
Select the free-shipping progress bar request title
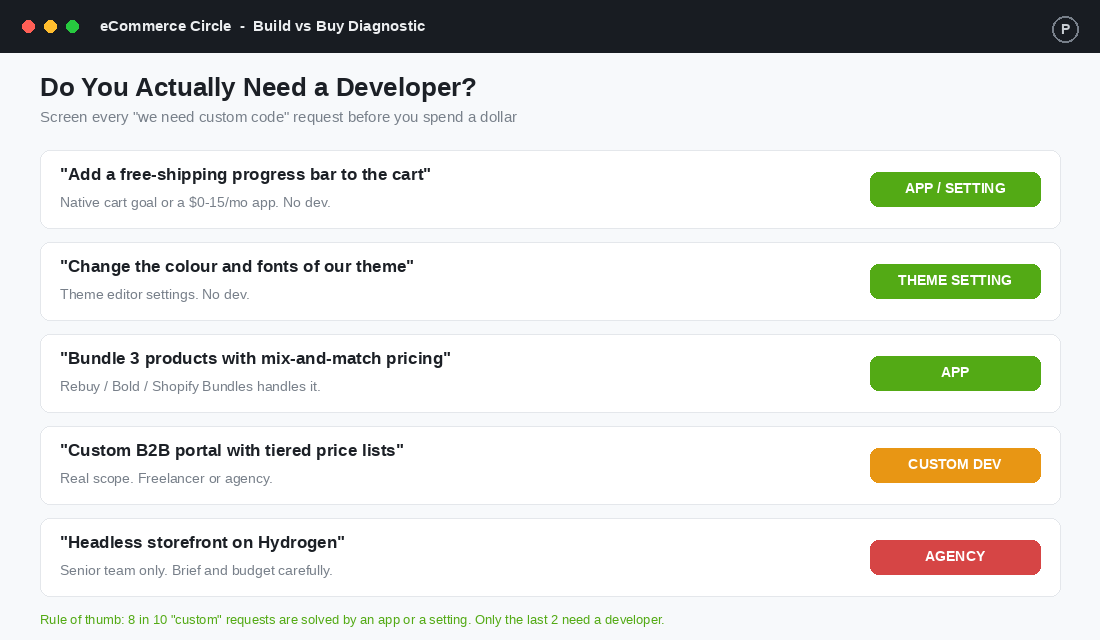245,174
